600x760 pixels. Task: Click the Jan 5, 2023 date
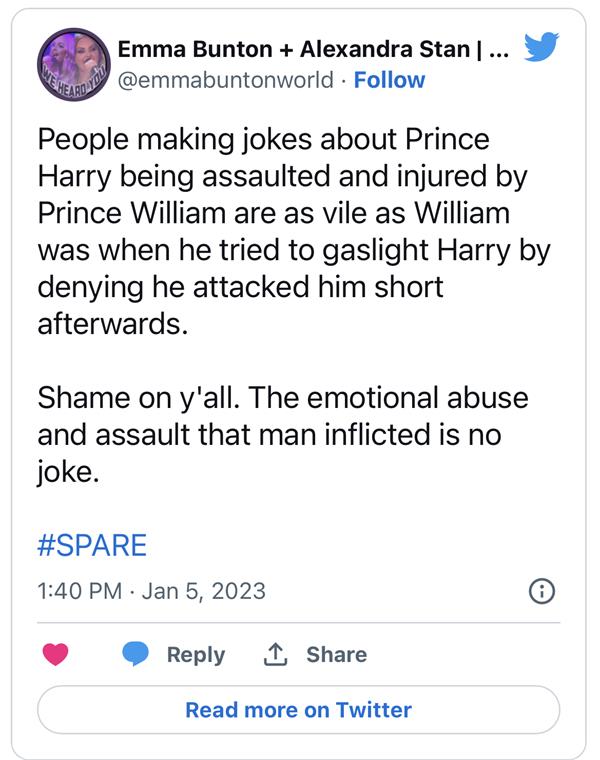click(x=204, y=591)
